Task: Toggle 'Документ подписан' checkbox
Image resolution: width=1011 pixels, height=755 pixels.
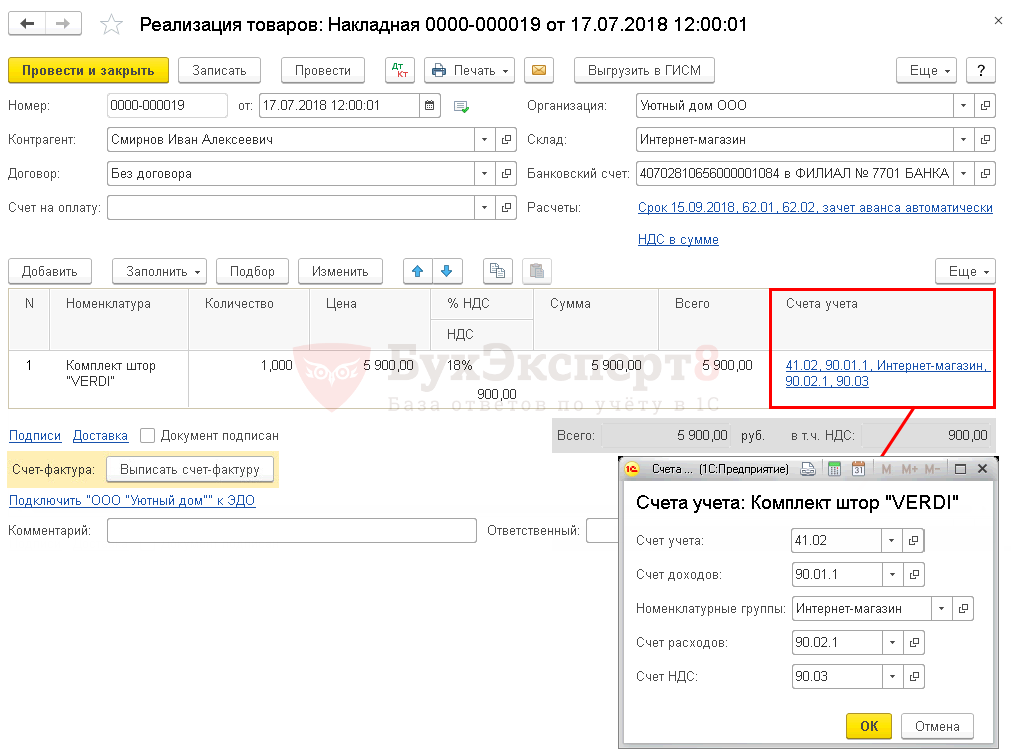Action: pos(148,436)
